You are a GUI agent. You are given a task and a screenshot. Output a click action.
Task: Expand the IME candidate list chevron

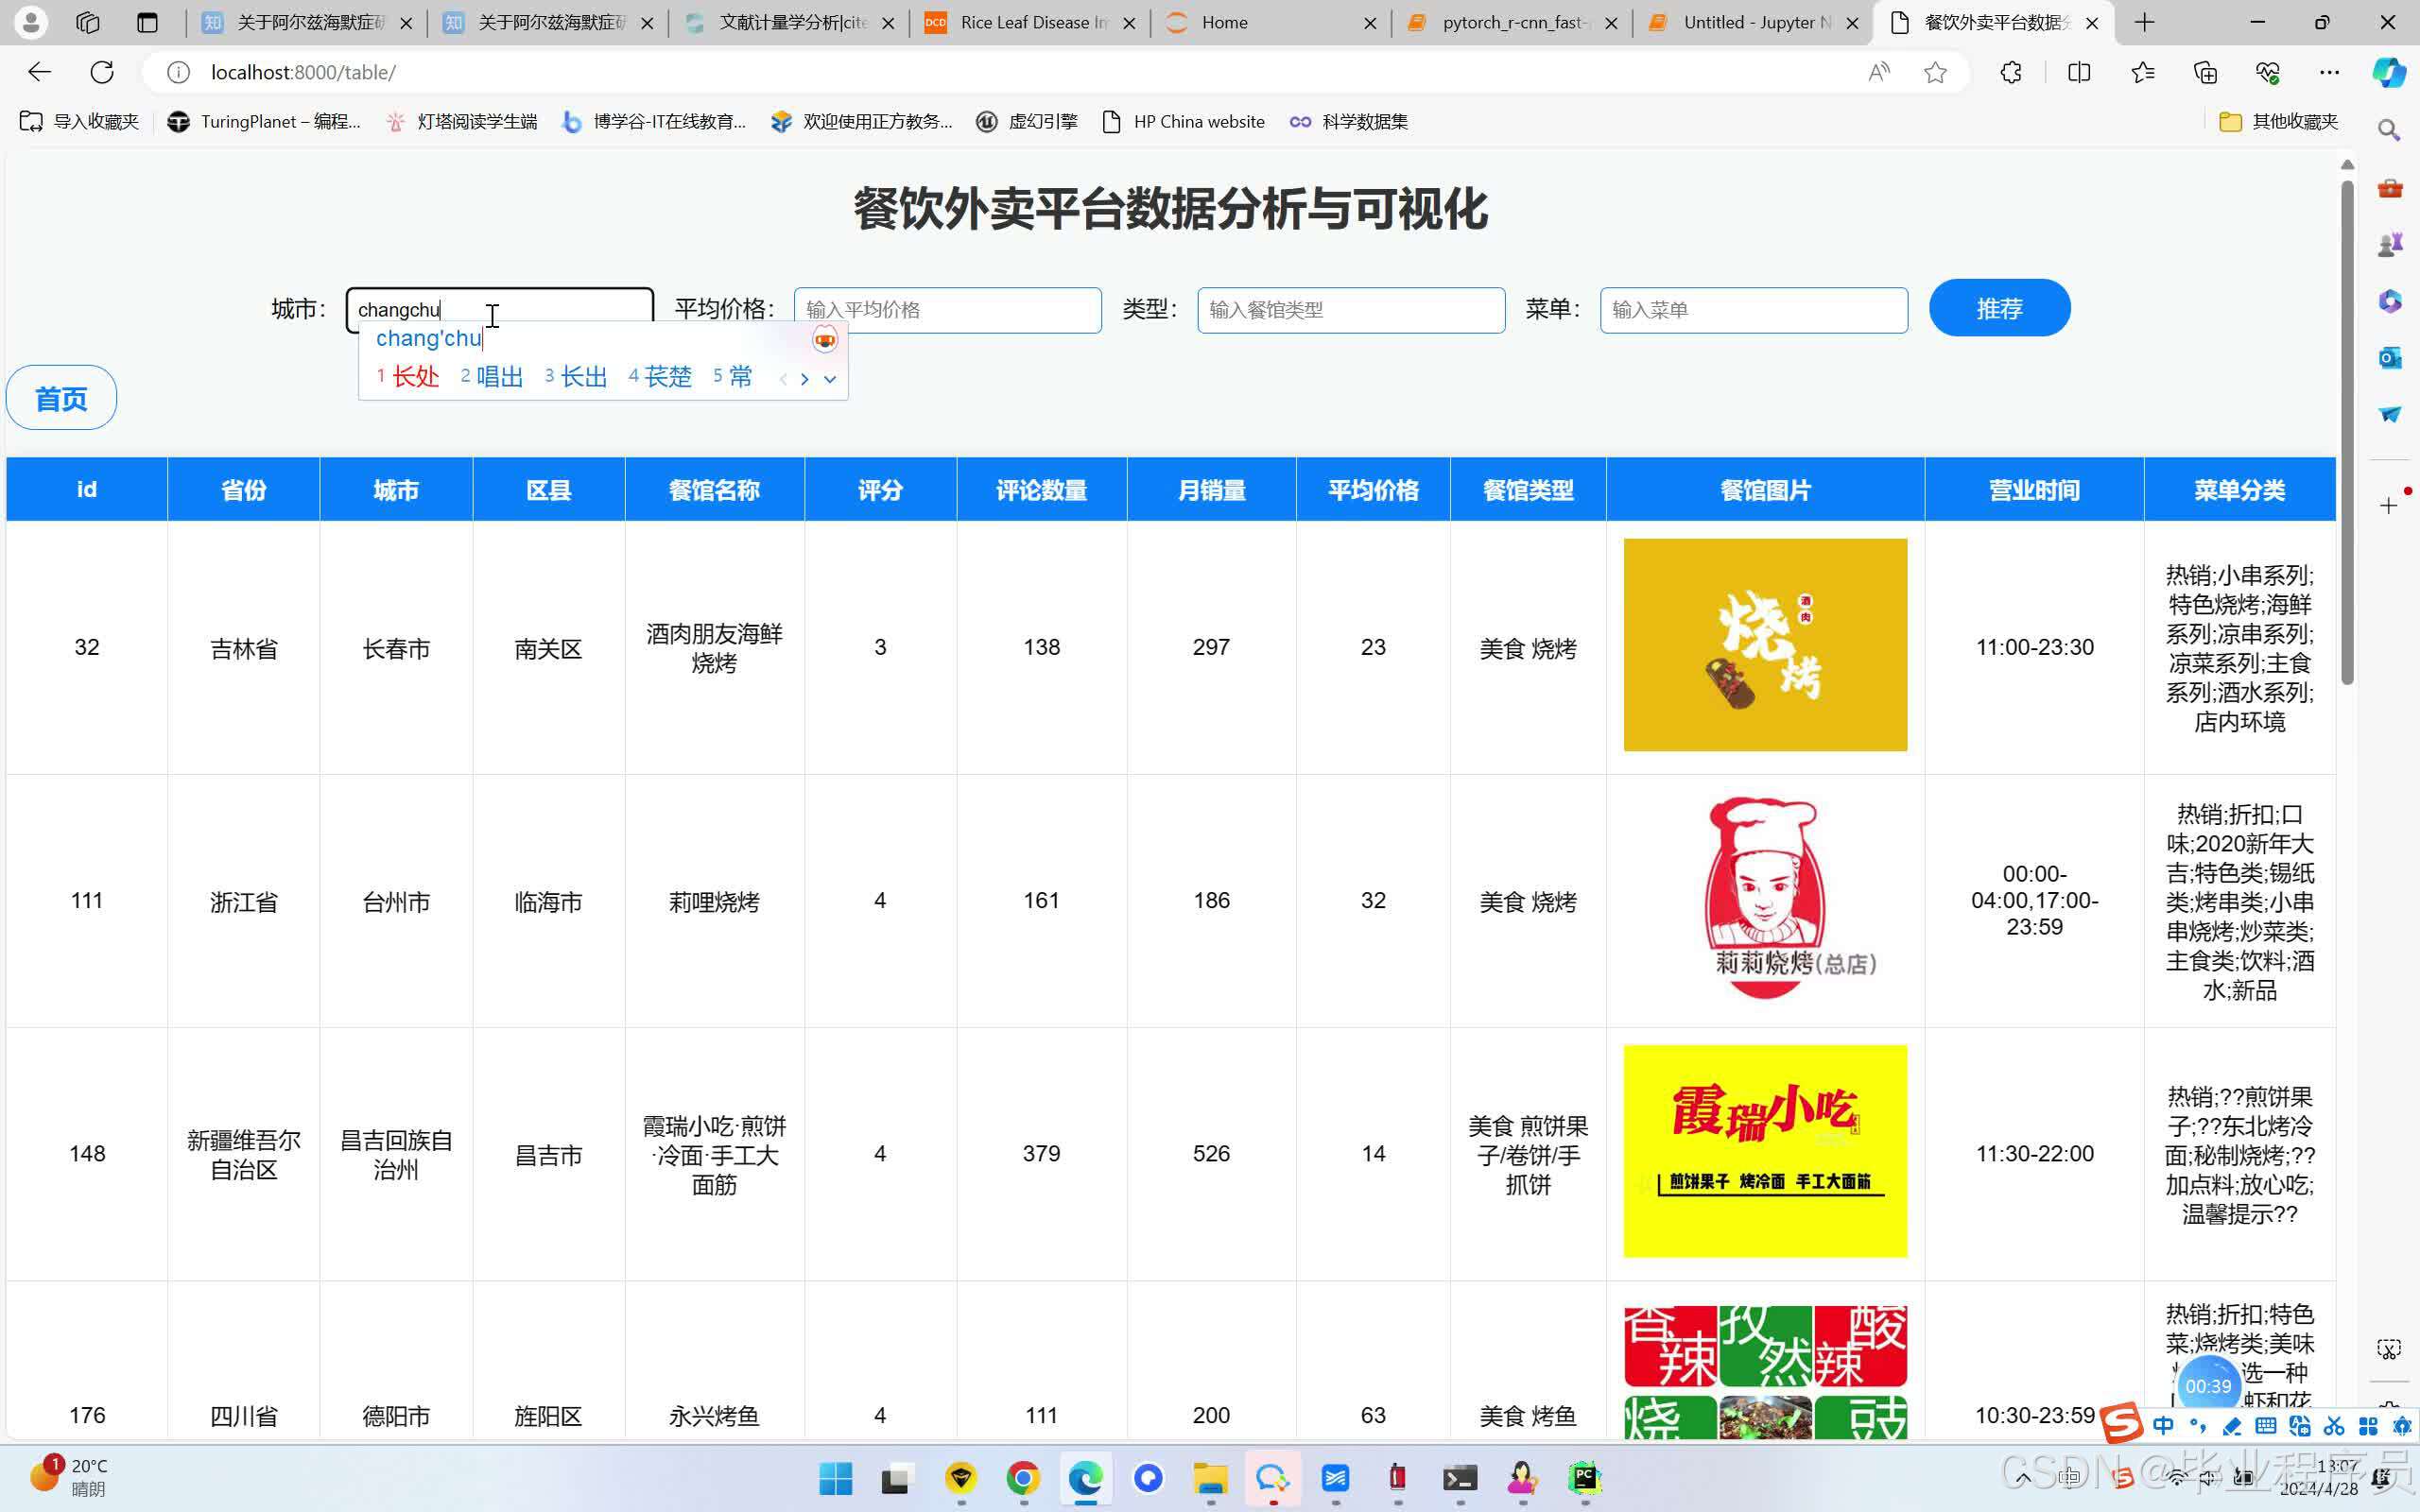pyautogui.click(x=830, y=379)
